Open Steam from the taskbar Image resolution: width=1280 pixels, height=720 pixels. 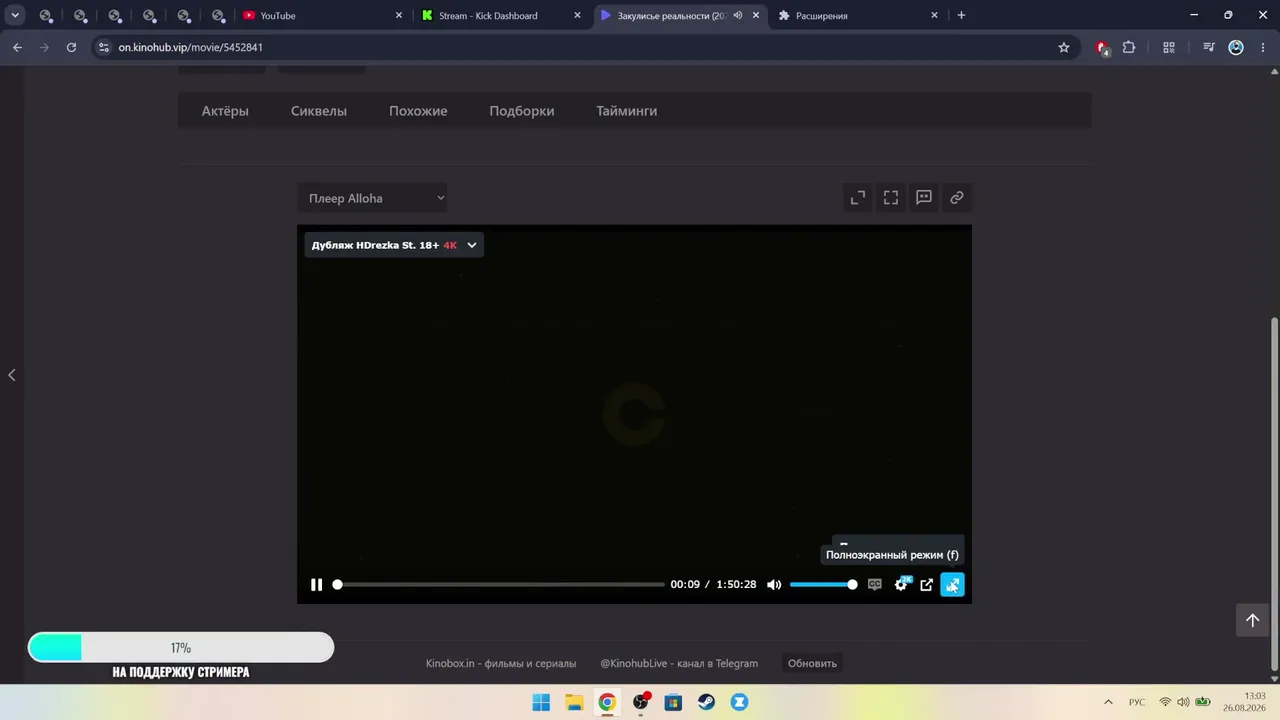tap(706, 702)
